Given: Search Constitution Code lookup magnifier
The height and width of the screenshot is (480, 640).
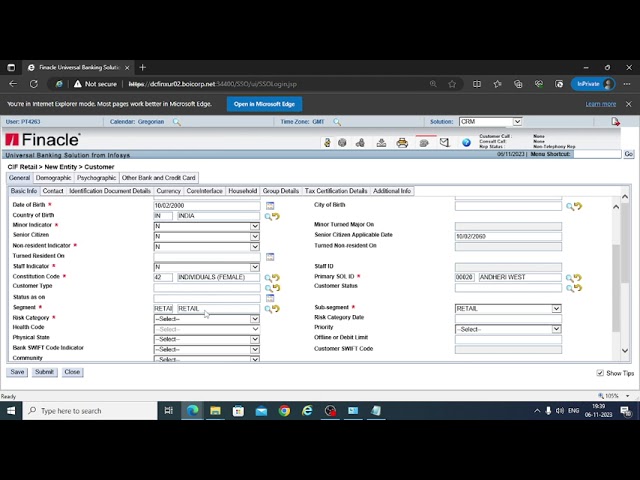Looking at the screenshot, I should (268, 278).
